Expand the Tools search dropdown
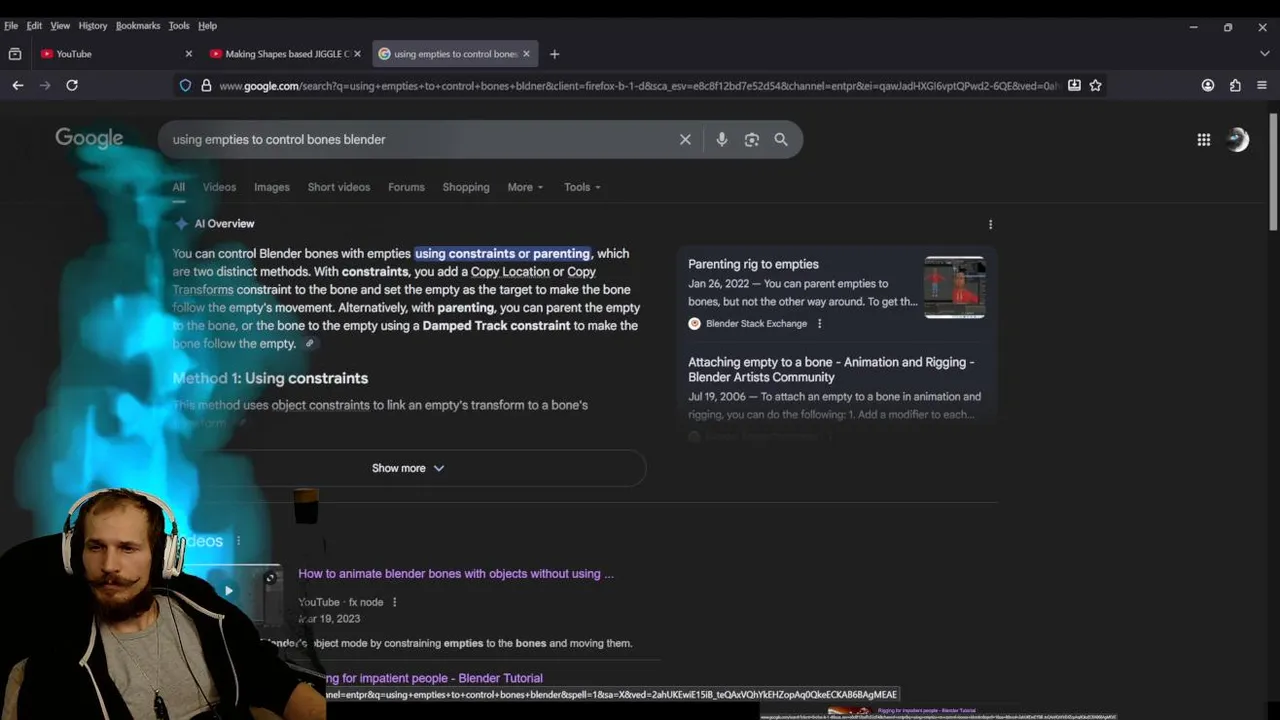Screen dimensions: 1280x720 582,187
